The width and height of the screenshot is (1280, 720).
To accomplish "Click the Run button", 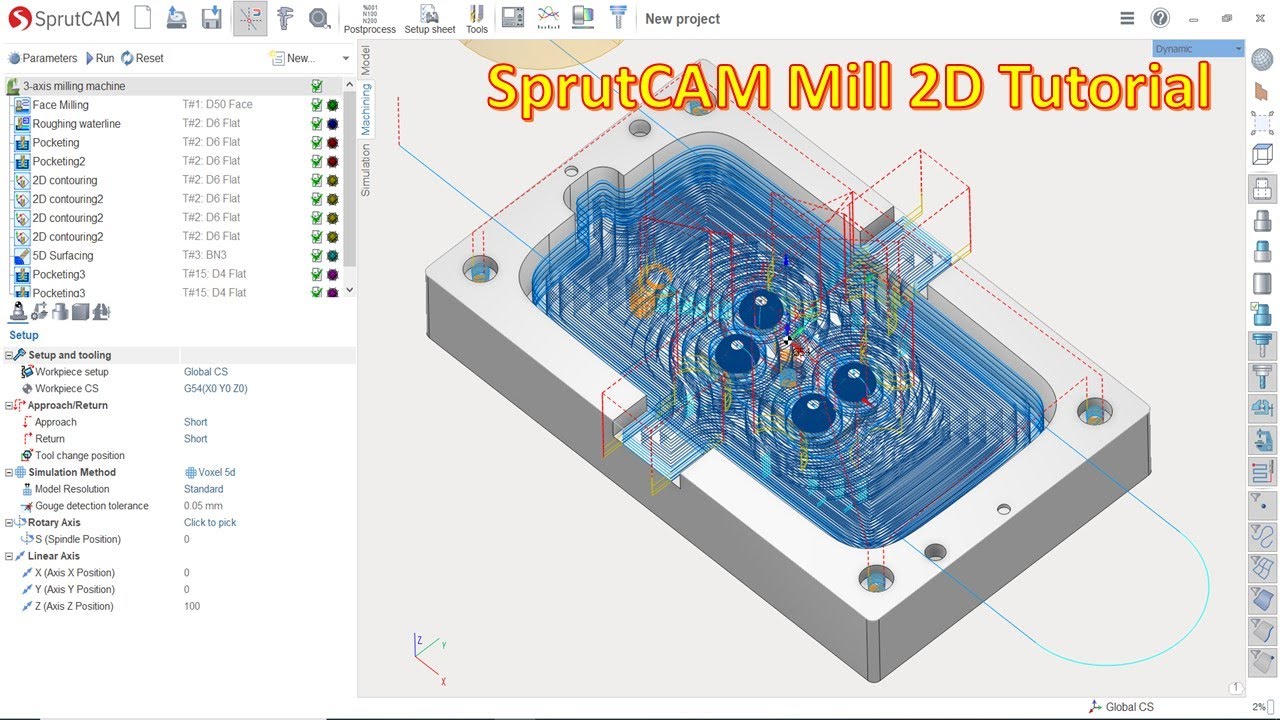I will coord(99,58).
